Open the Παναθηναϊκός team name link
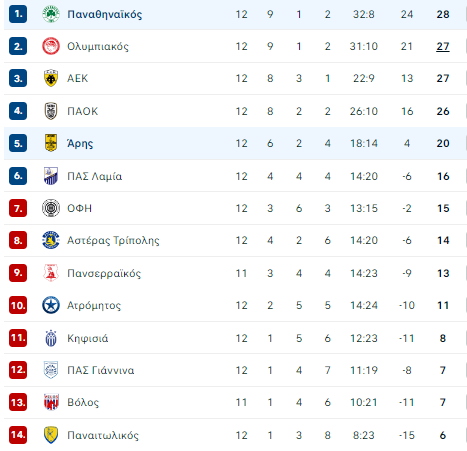This screenshot has width=467, height=451. click(x=105, y=14)
